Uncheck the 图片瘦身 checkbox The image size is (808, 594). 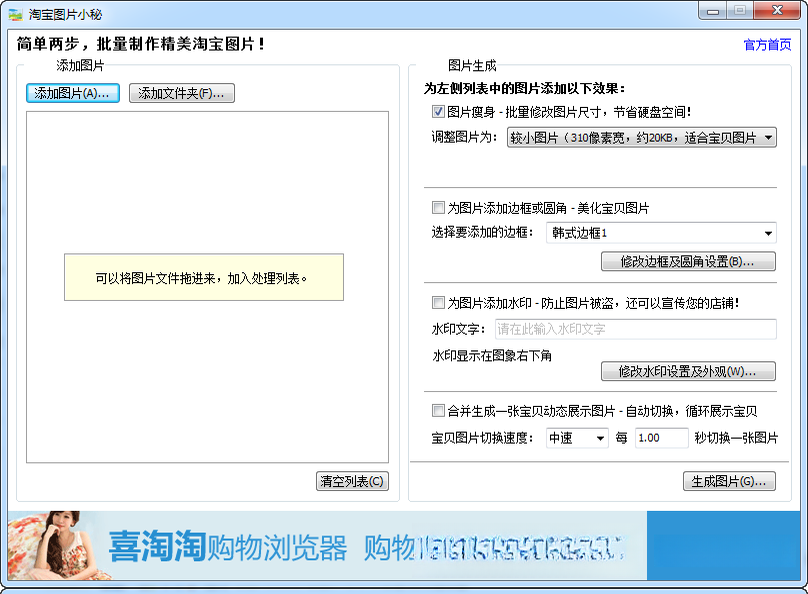[438, 111]
